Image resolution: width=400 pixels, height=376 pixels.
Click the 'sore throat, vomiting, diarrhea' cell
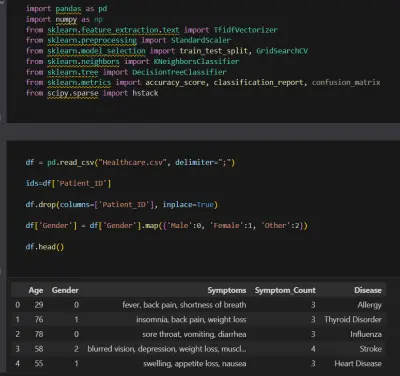(x=194, y=334)
